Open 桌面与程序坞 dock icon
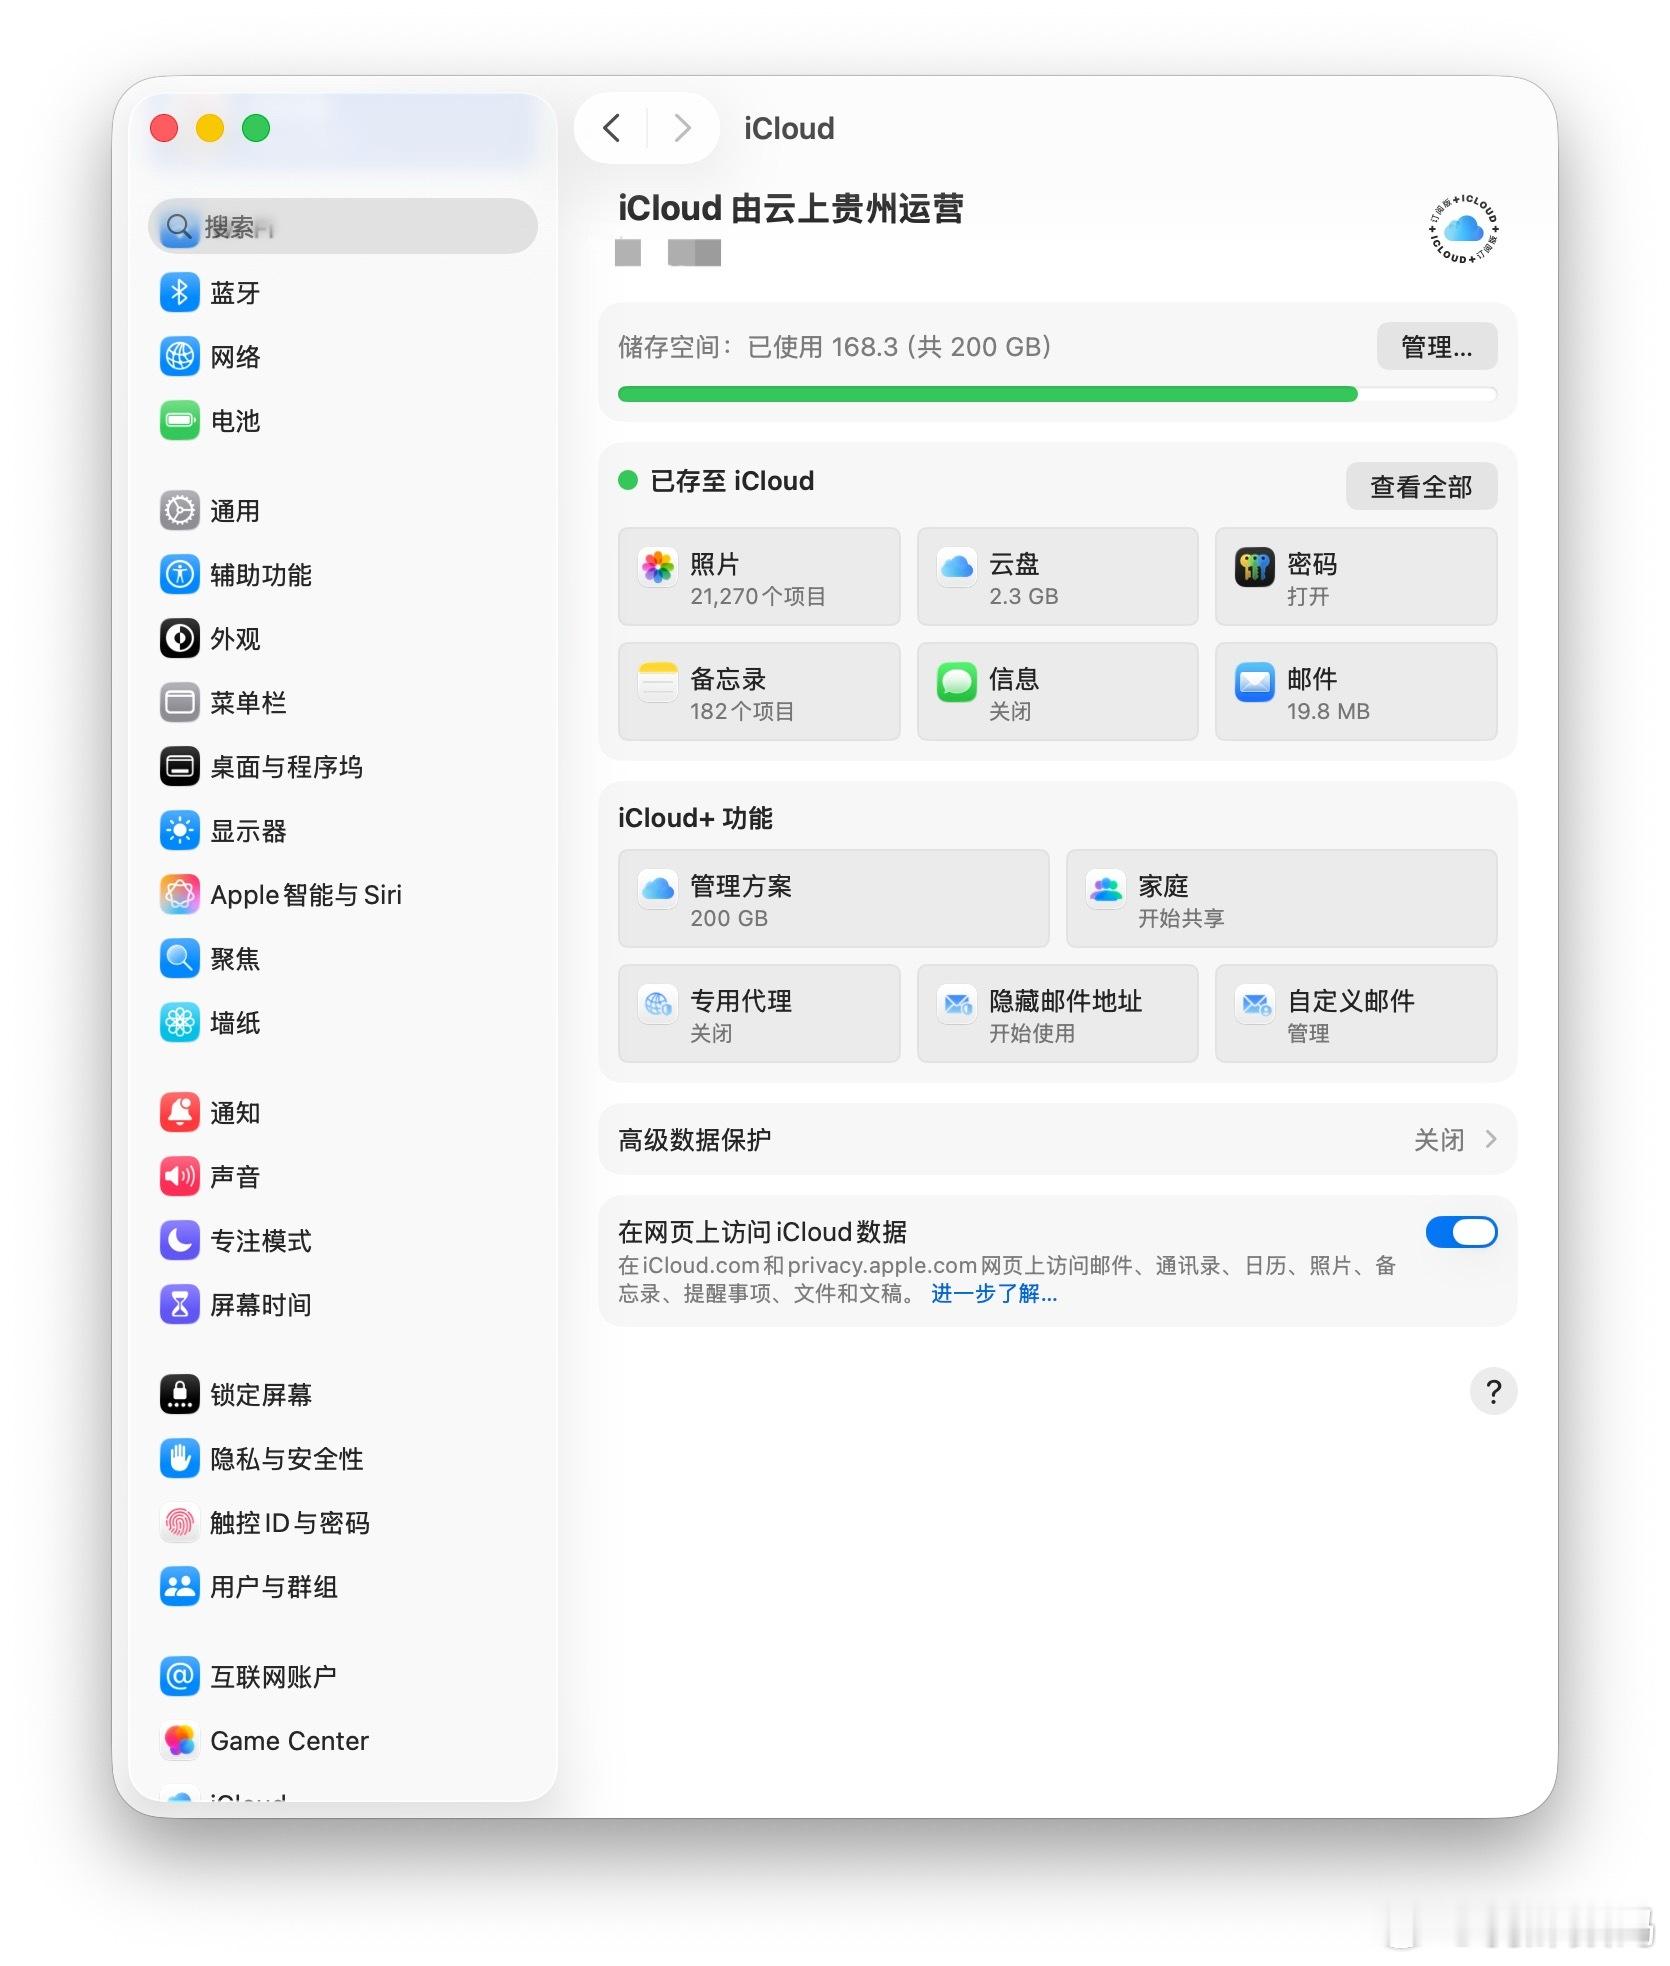The height and width of the screenshot is (1966, 1670). coord(180,766)
